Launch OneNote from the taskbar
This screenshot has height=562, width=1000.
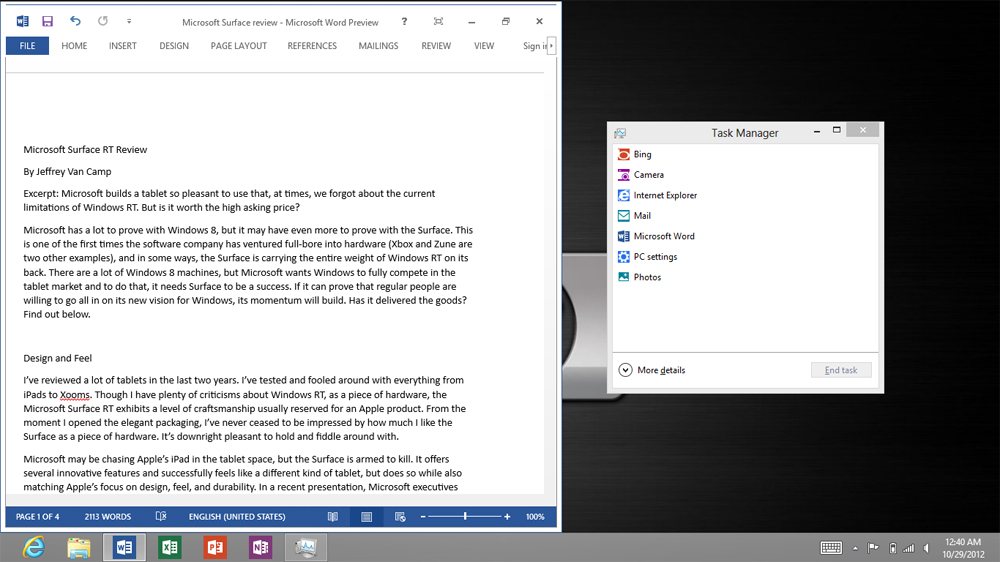click(260, 547)
